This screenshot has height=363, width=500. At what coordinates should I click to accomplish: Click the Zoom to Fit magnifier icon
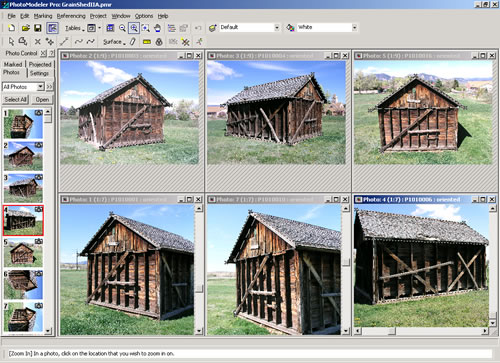click(146, 28)
